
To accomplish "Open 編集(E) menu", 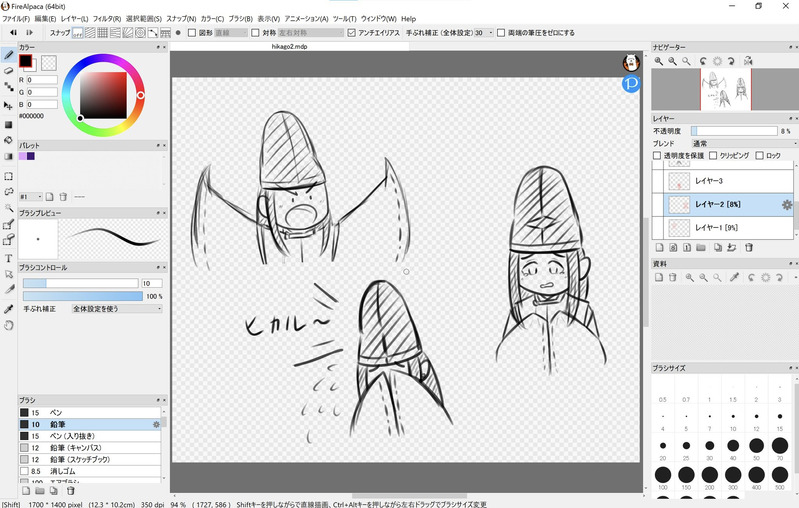I will pyautogui.click(x=45, y=19).
